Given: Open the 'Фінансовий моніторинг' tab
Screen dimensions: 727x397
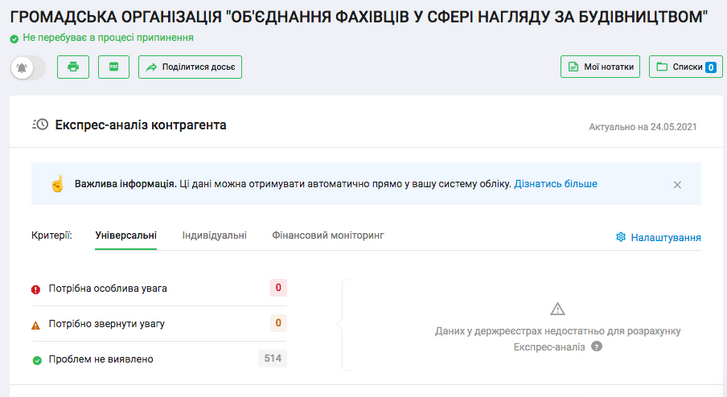Looking at the screenshot, I should [x=328, y=236].
